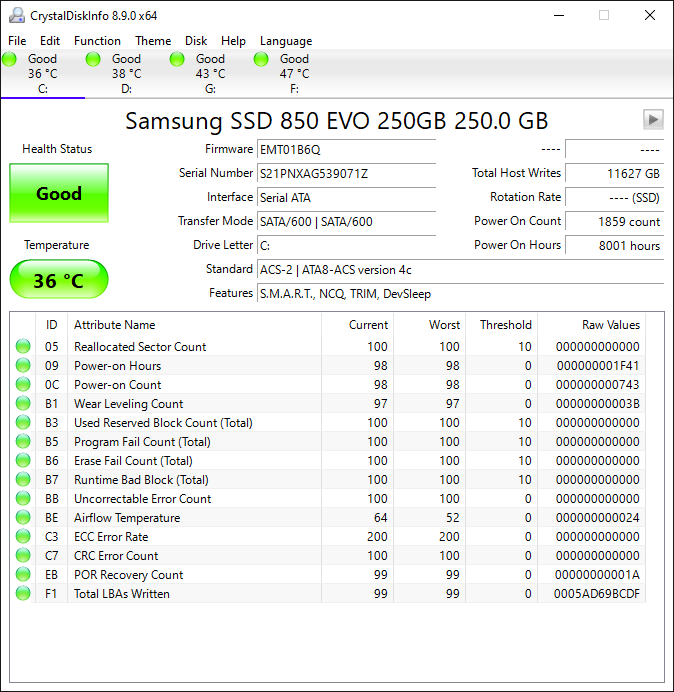
Task: Select the G: disk tab at 43 °C
Action: [x=211, y=74]
